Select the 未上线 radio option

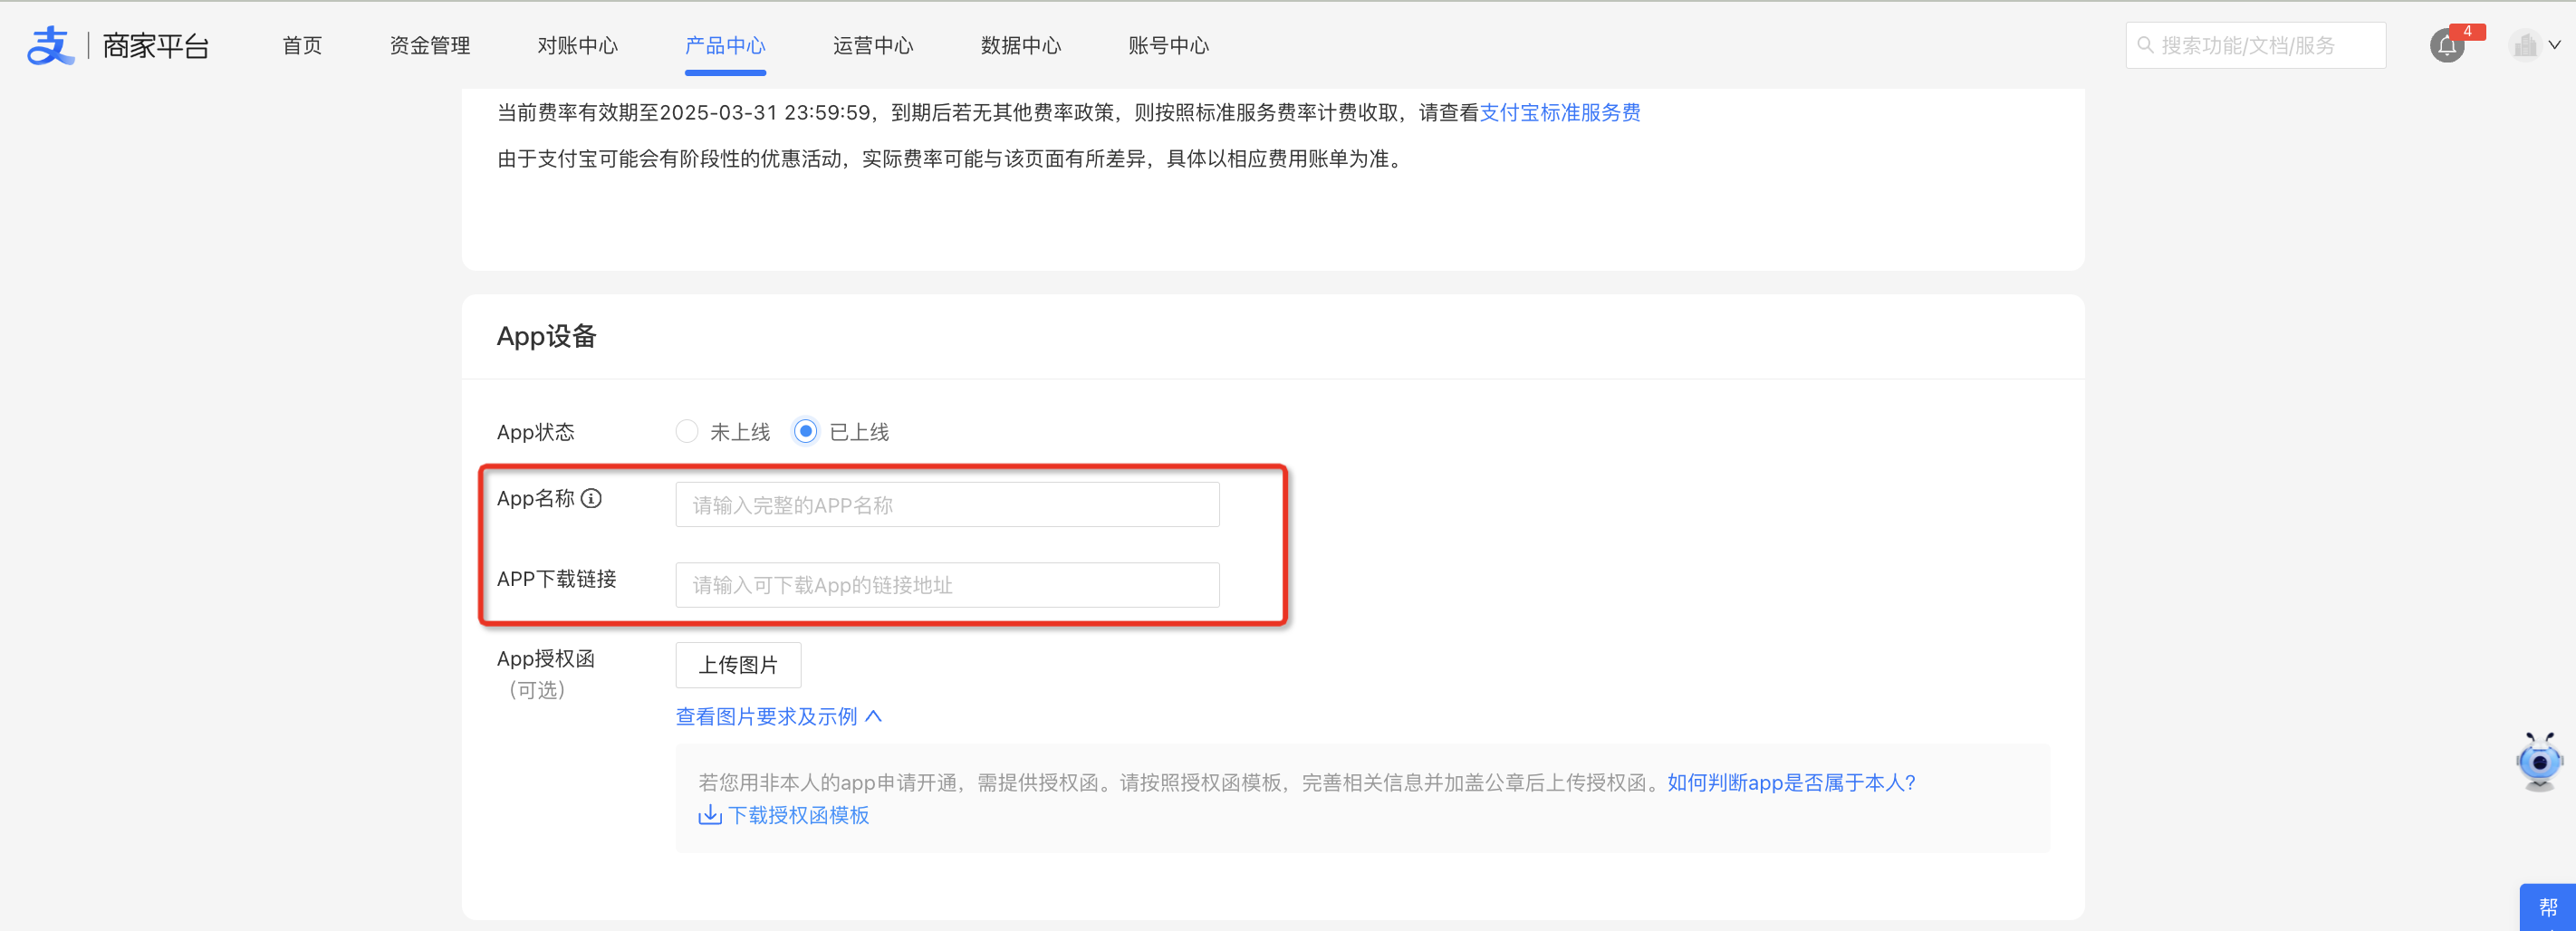687,431
